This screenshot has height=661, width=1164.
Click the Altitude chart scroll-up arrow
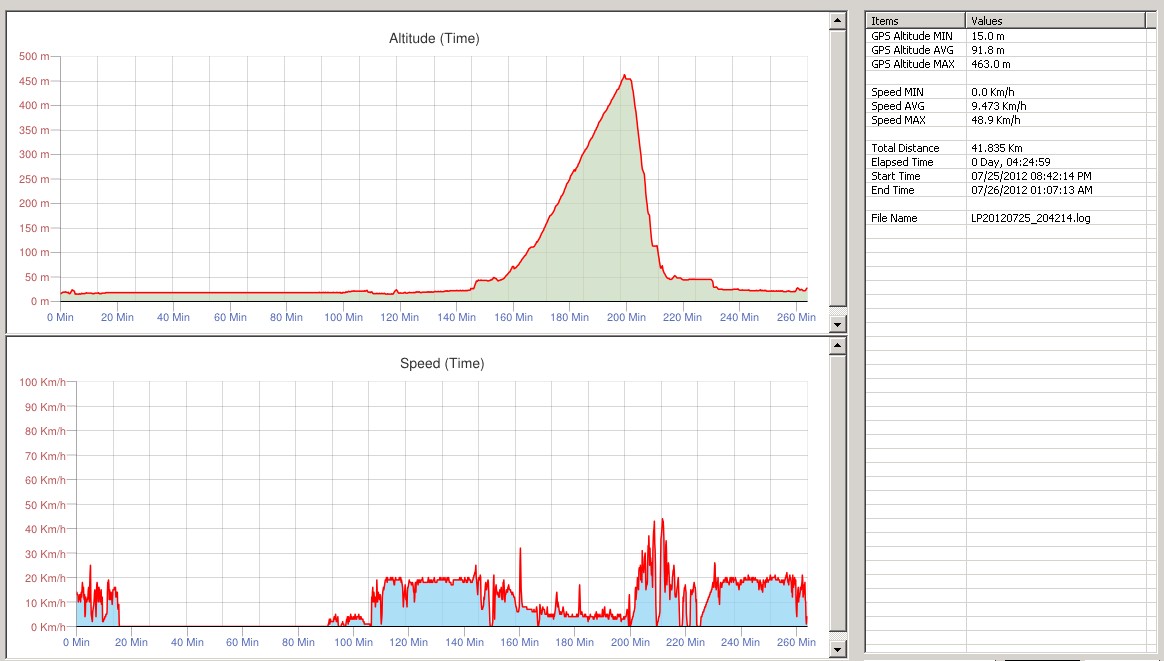point(838,21)
